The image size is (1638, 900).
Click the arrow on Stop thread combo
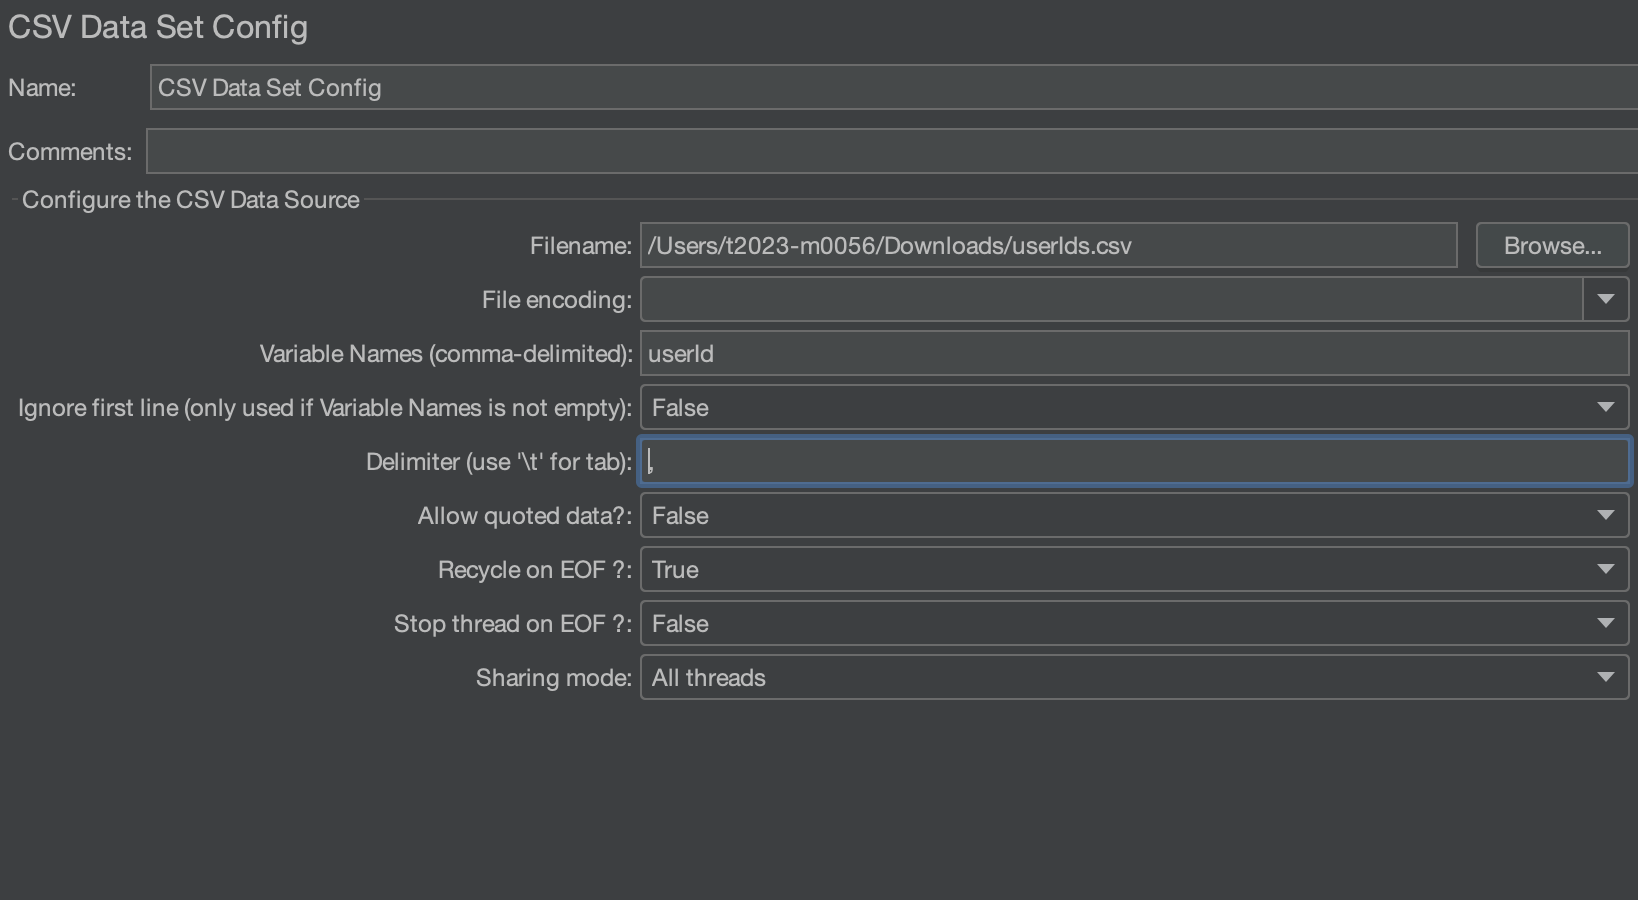[x=1606, y=624]
